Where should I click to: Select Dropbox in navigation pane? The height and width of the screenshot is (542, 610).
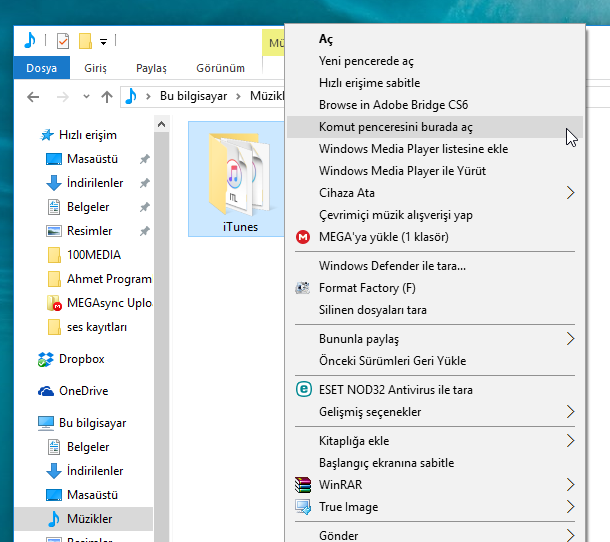[82, 359]
